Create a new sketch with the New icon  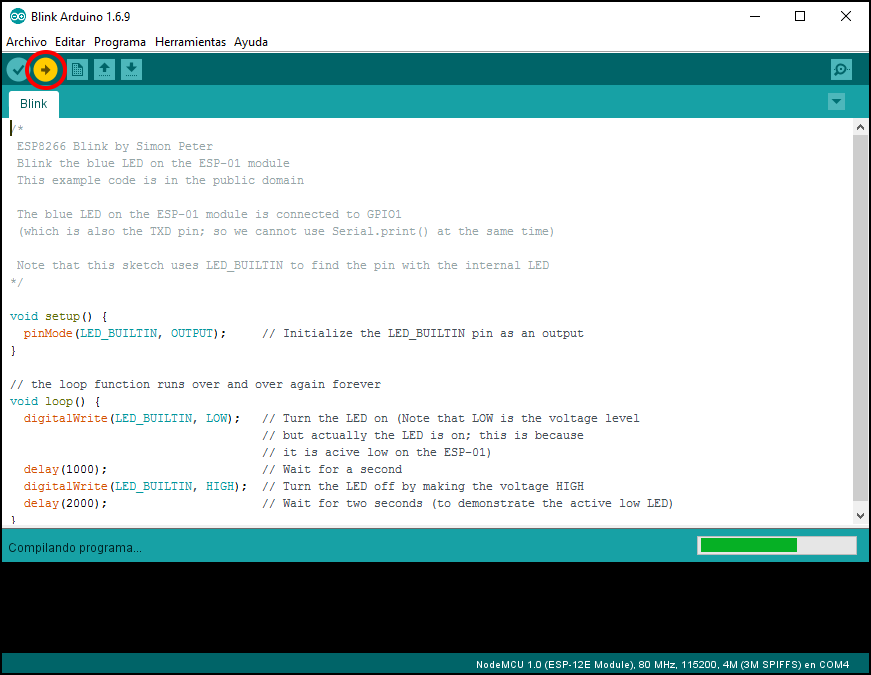click(x=77, y=69)
